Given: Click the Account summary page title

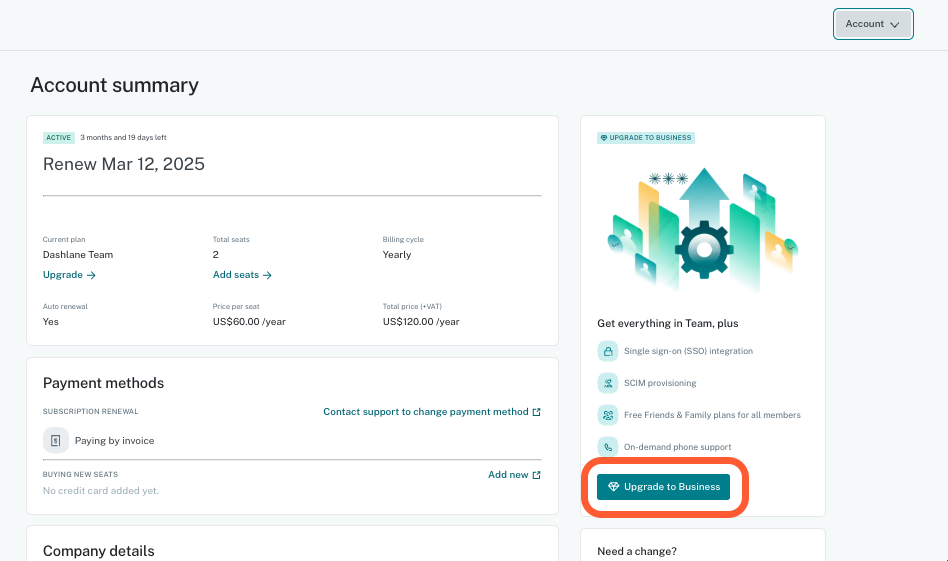Looking at the screenshot, I should [x=115, y=85].
